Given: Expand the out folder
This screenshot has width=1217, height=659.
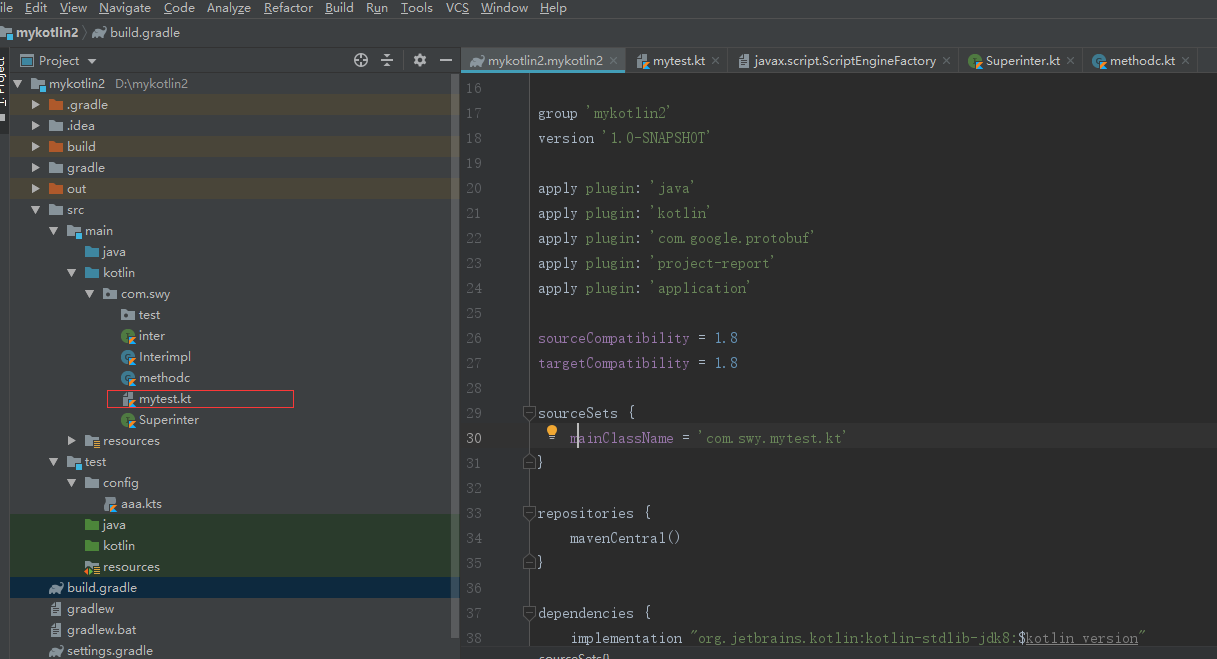Looking at the screenshot, I should 35,188.
